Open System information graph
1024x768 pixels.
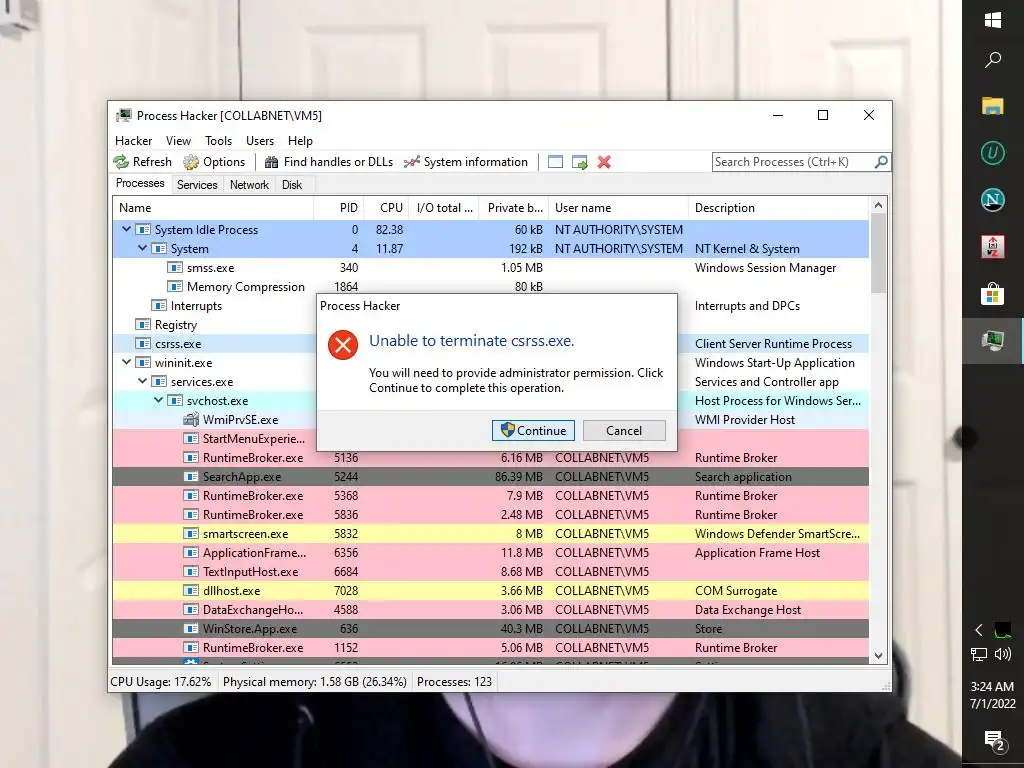[466, 162]
